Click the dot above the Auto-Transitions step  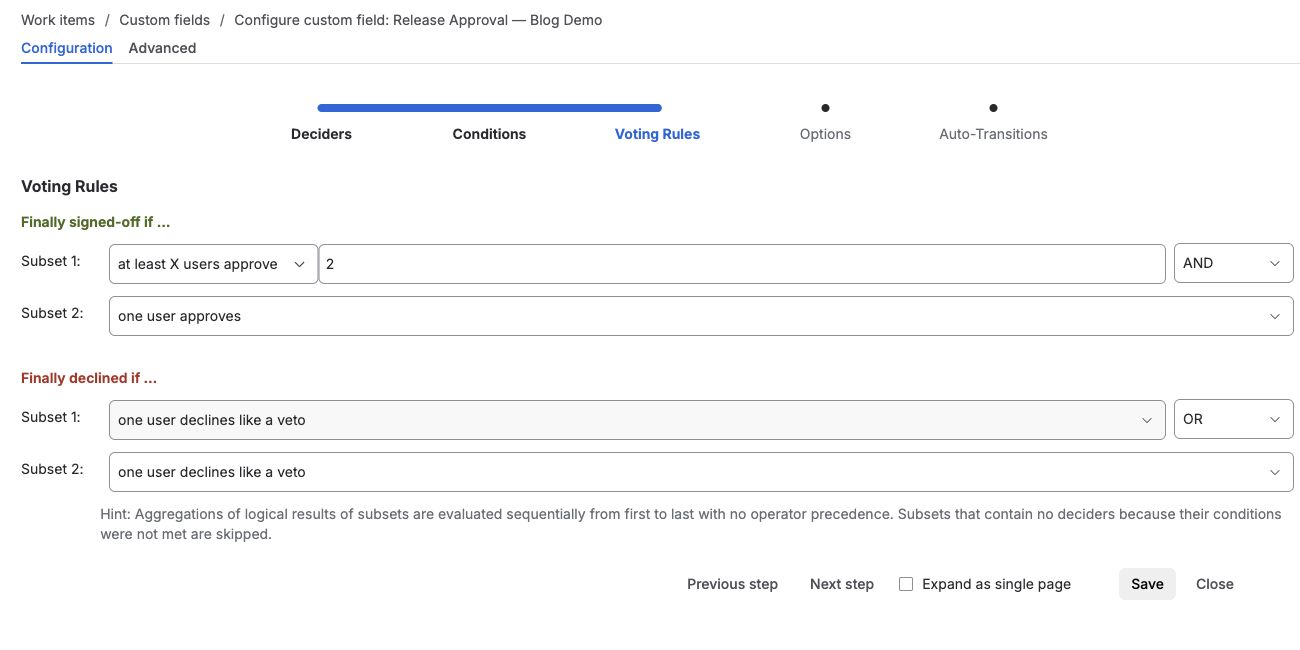coord(993,108)
